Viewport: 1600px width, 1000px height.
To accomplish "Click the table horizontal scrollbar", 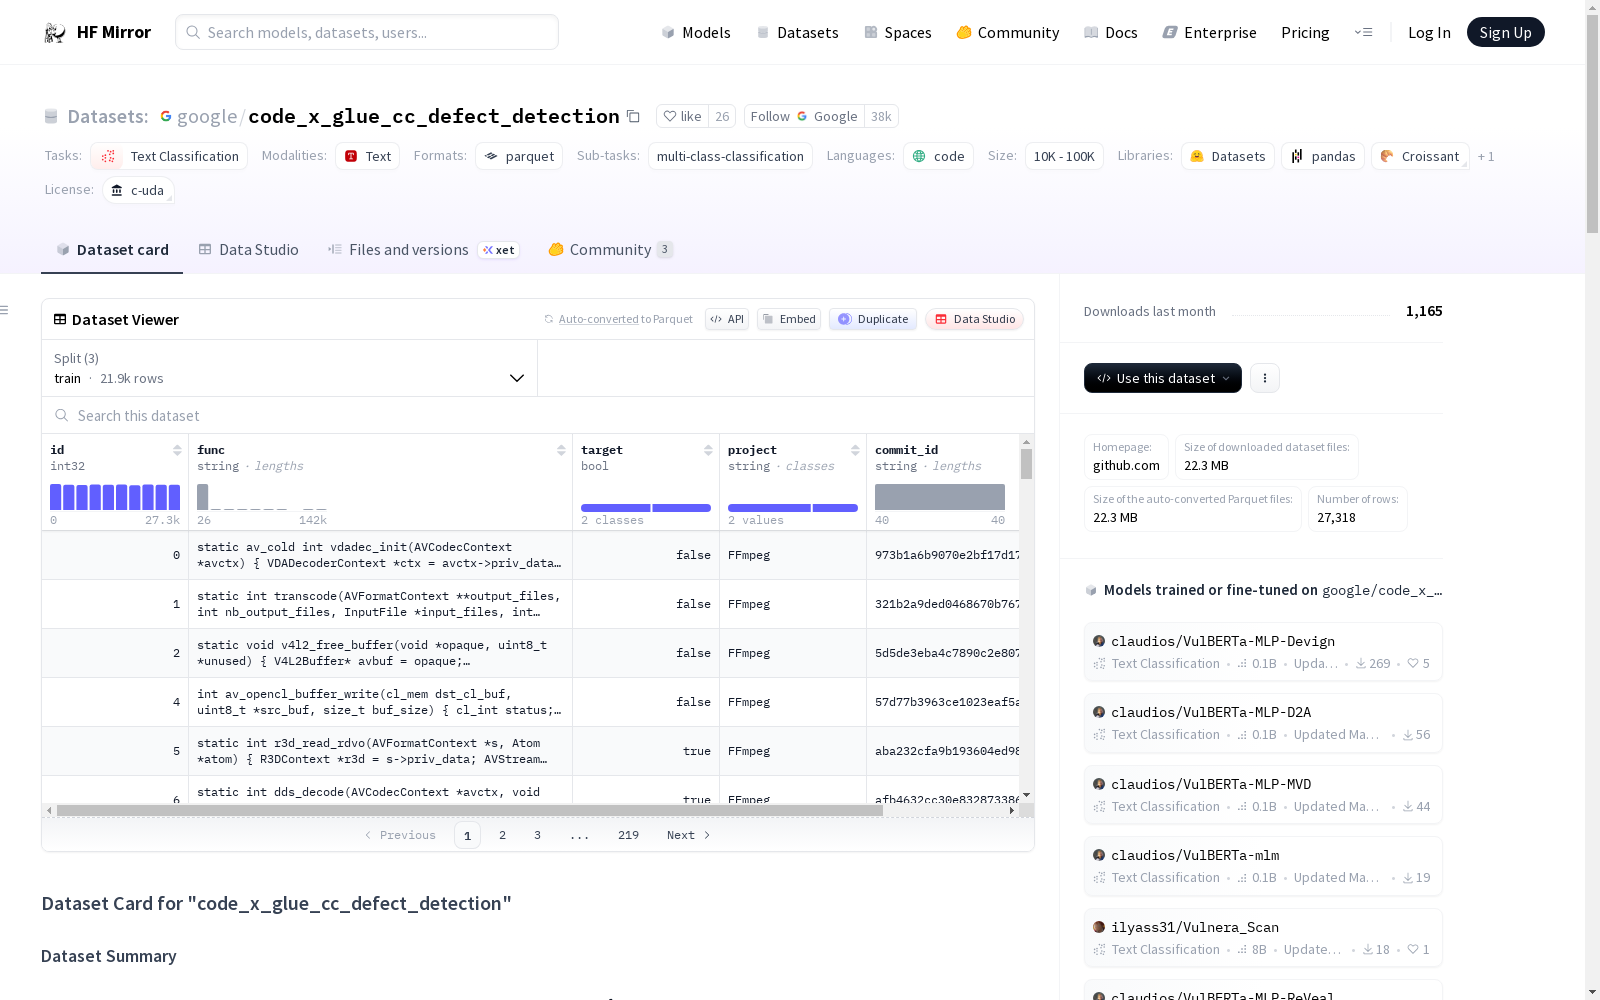I will [469, 810].
